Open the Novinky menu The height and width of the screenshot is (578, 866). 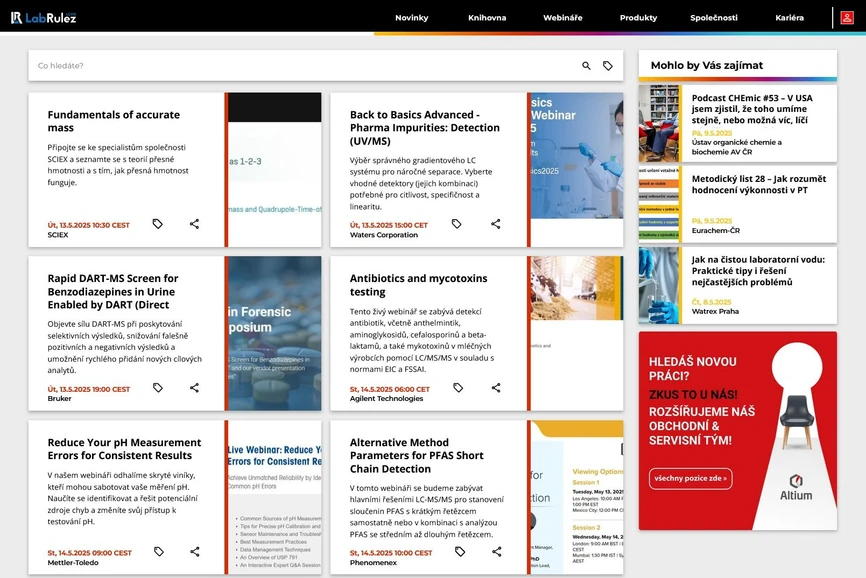pos(412,17)
